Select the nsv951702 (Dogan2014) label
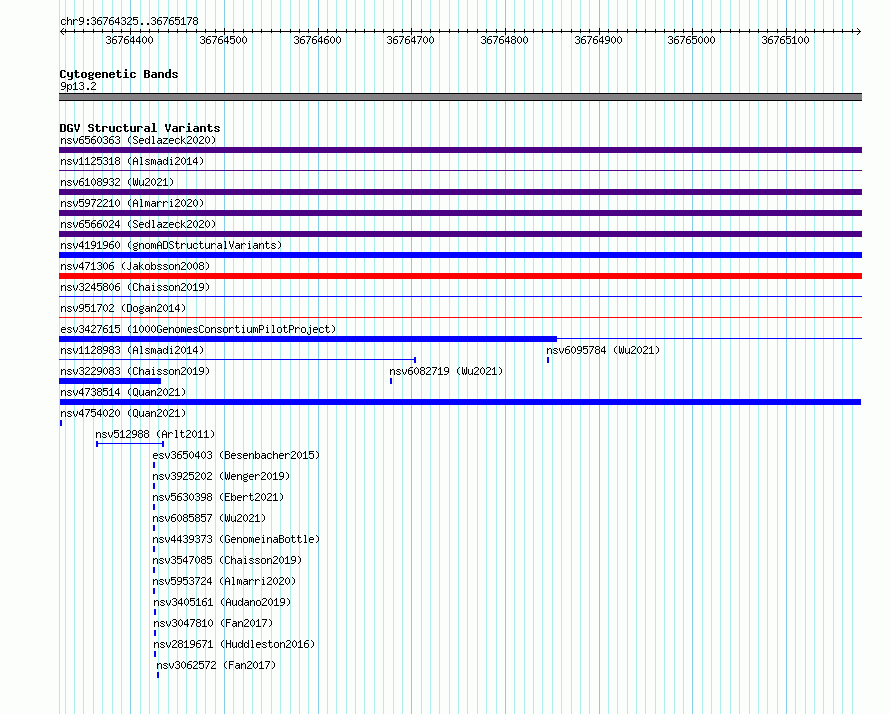This screenshot has height=714, width=890. pos(123,308)
